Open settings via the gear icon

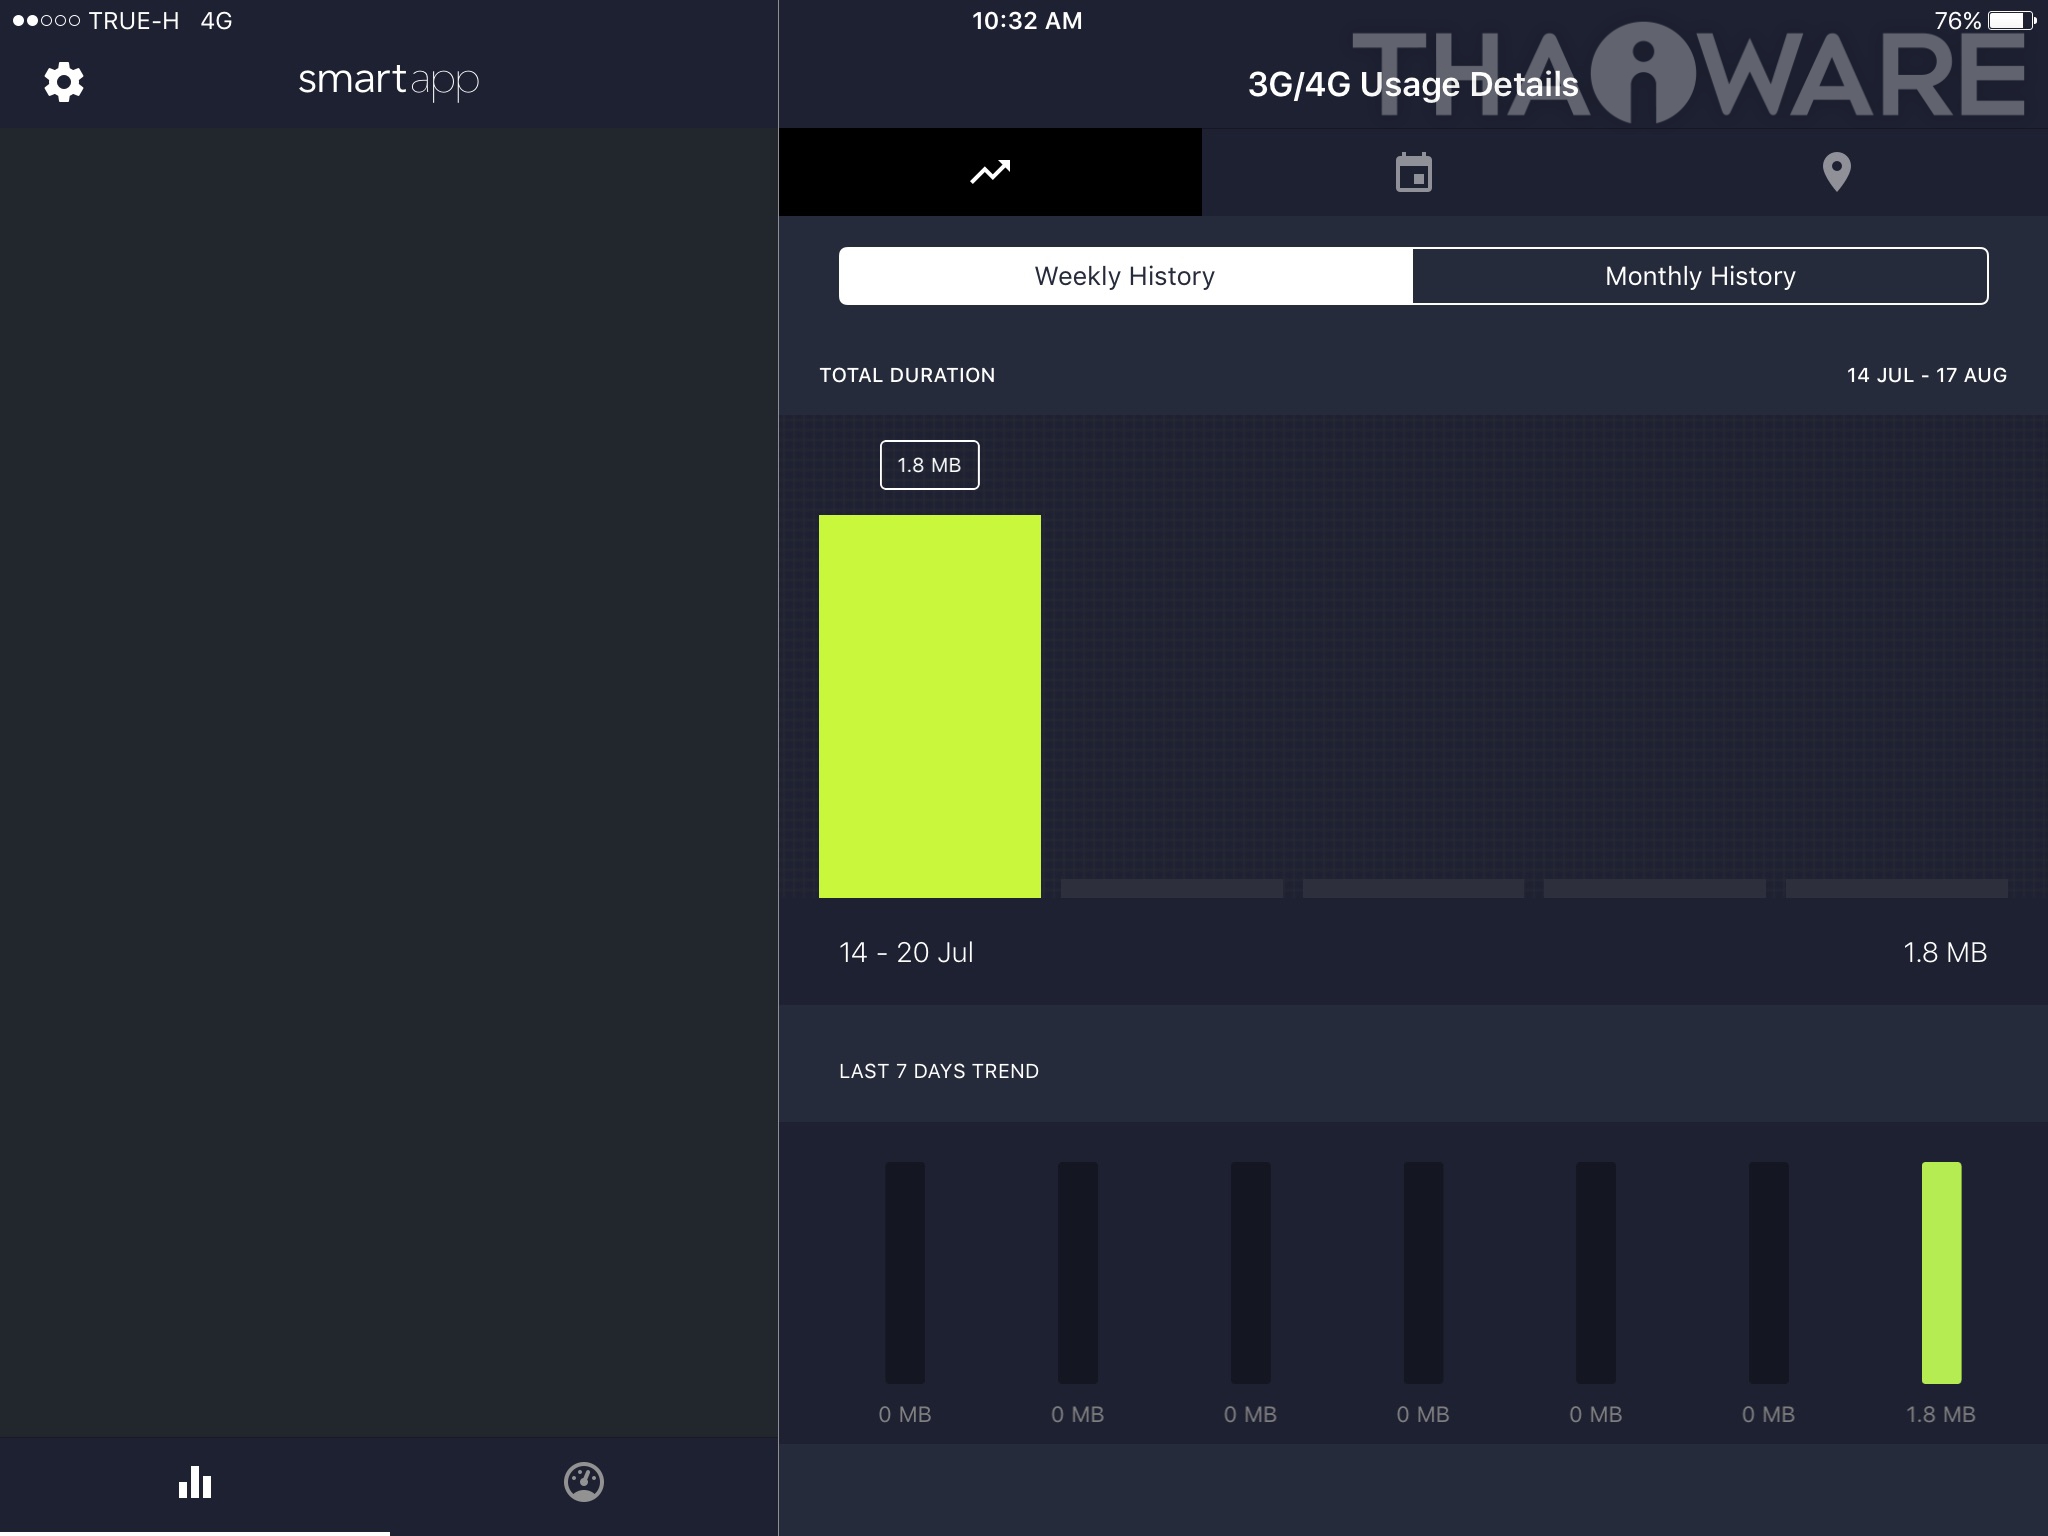[64, 82]
